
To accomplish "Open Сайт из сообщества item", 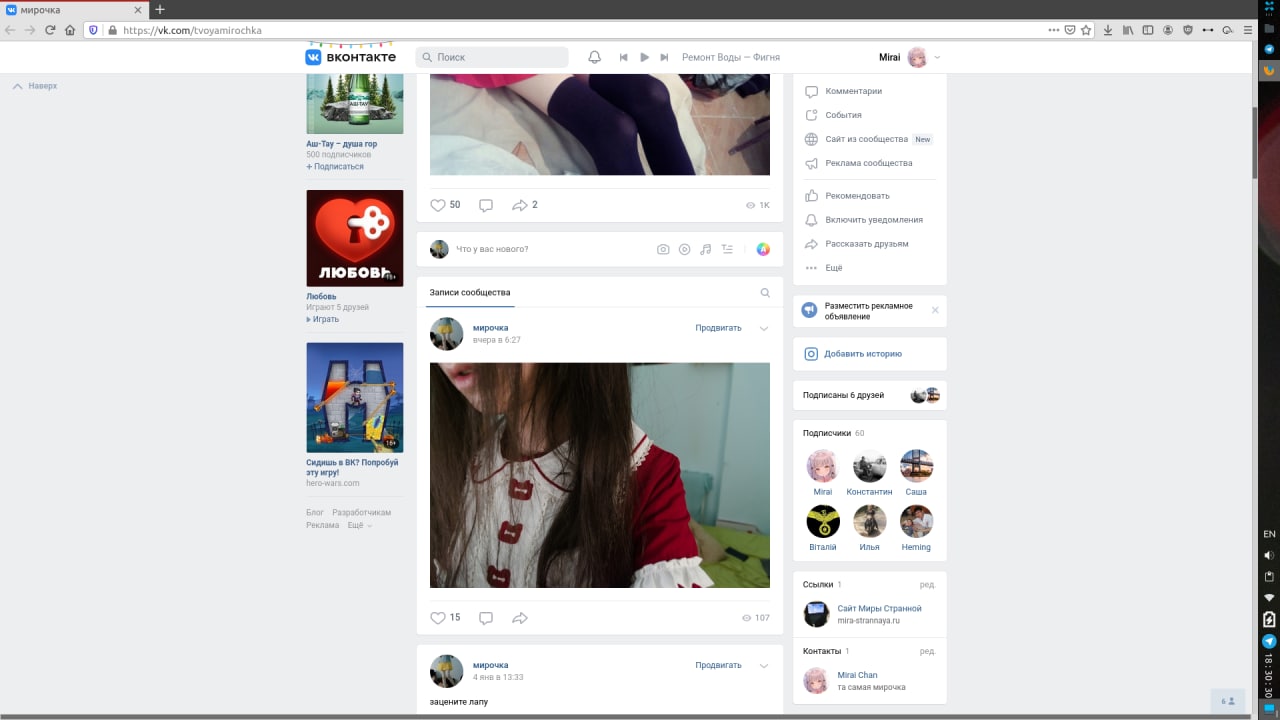I will tap(868, 139).
